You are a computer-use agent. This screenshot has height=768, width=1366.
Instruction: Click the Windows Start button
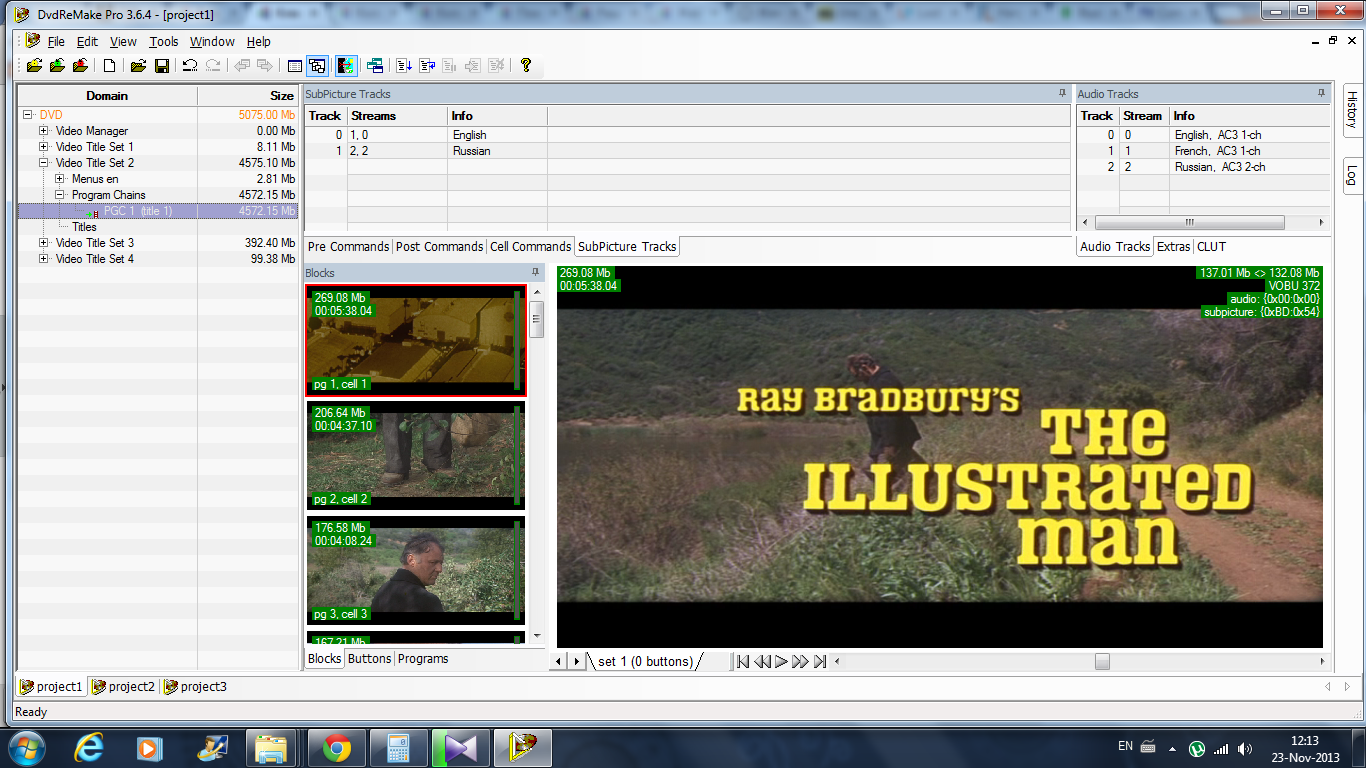(26, 748)
